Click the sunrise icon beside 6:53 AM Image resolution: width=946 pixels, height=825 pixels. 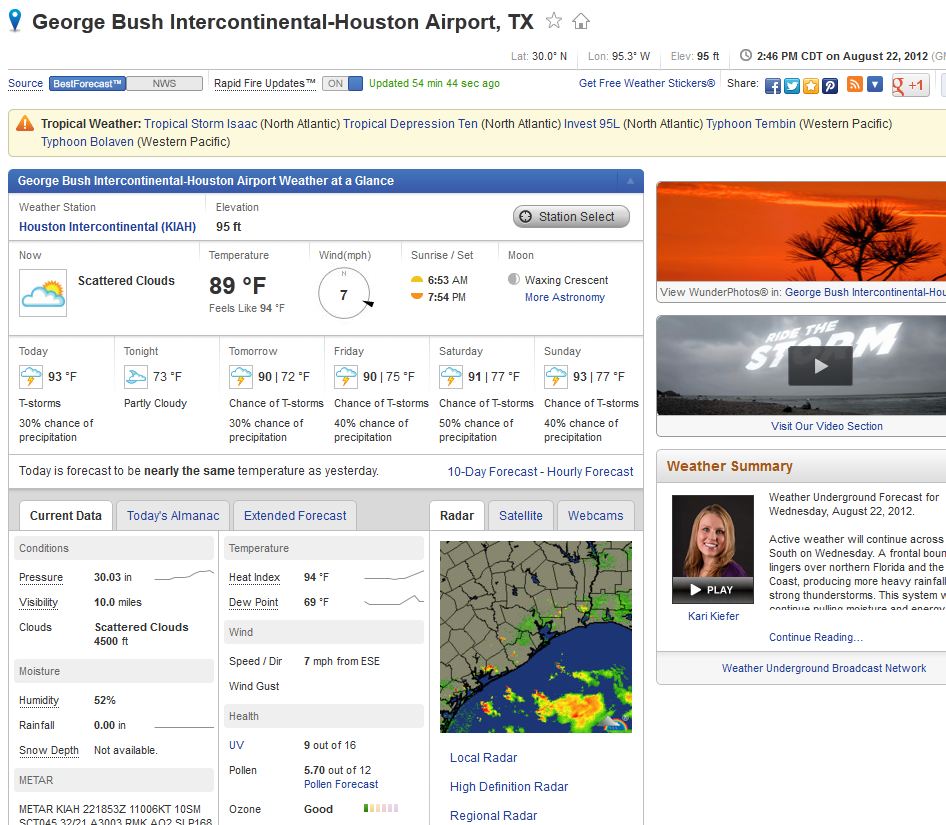click(416, 280)
